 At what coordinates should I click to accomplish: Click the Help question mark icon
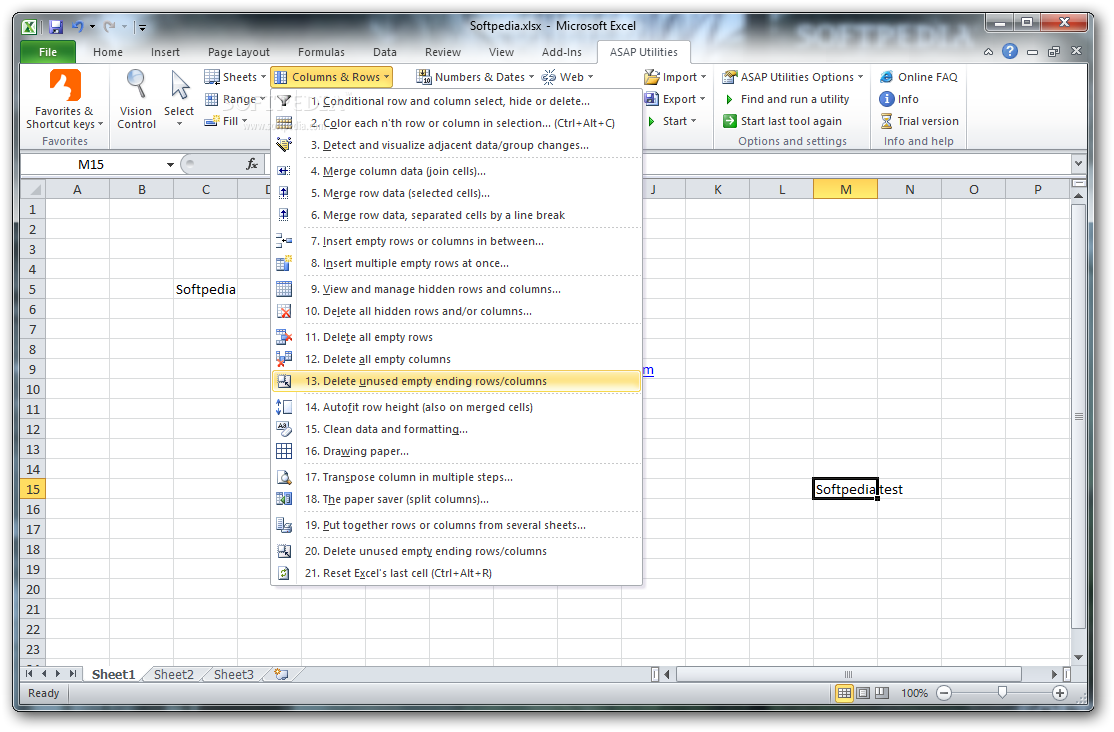[x=1010, y=51]
